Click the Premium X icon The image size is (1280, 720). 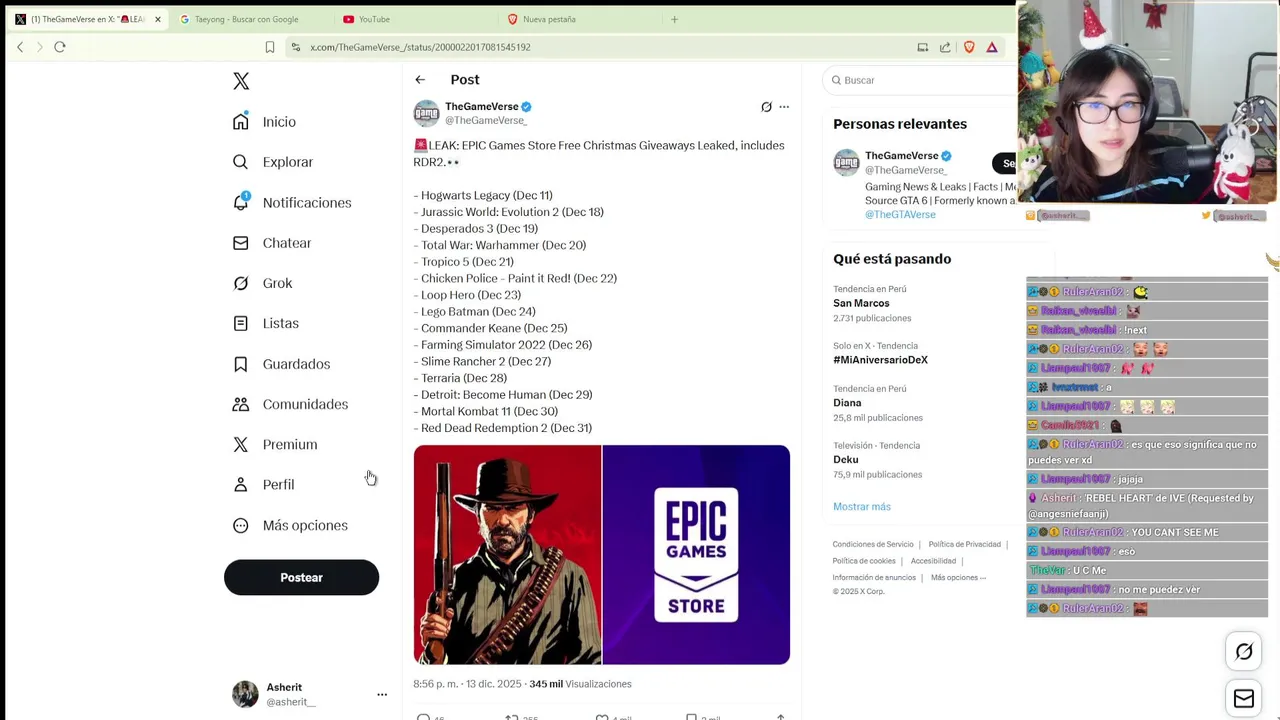point(241,444)
